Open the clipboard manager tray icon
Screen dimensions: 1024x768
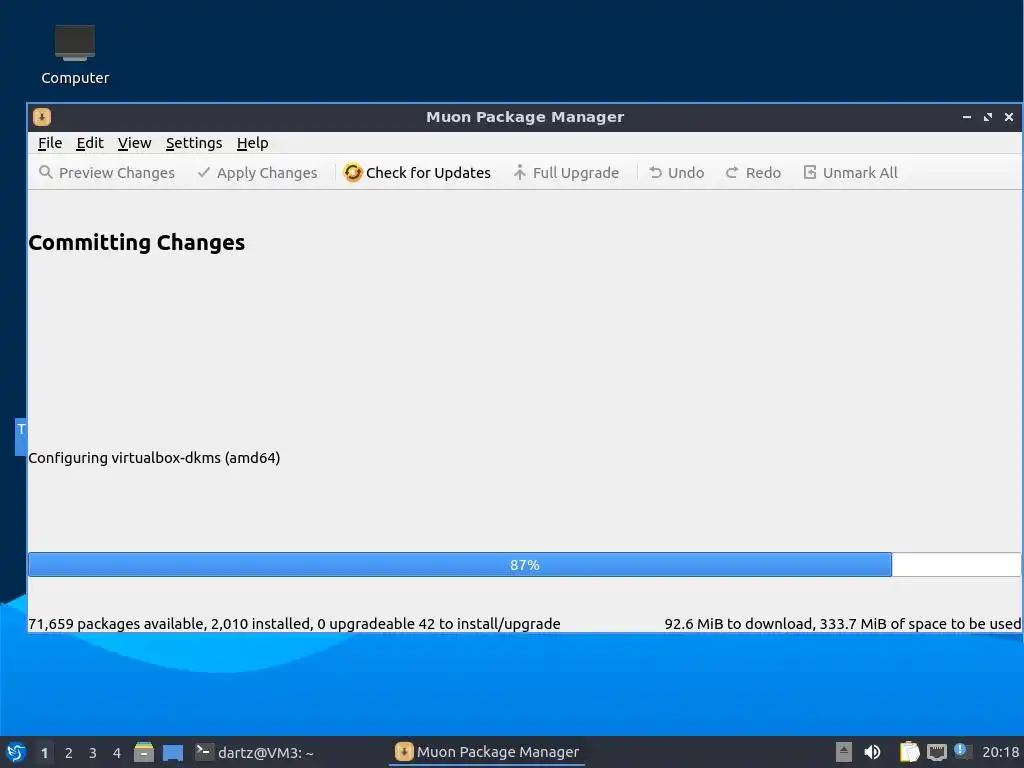[909, 752]
